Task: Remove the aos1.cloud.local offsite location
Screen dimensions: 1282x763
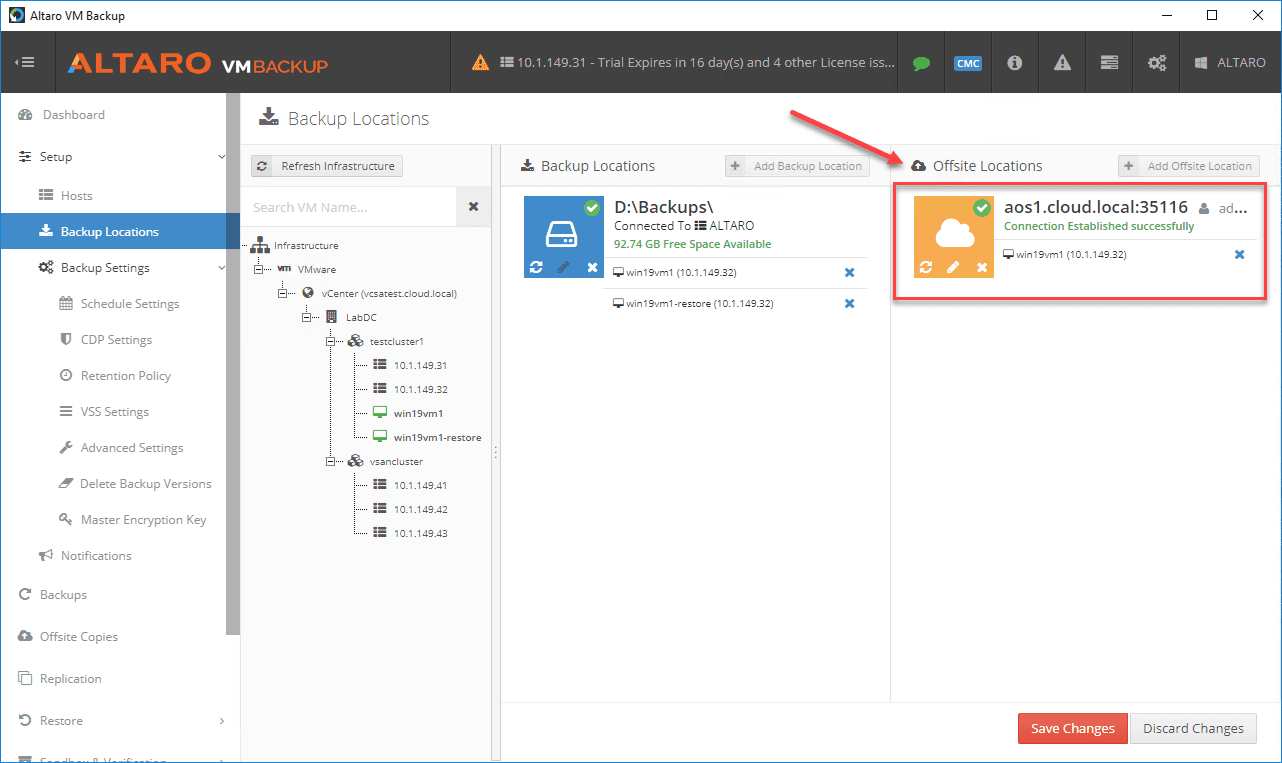Action: click(x=982, y=267)
